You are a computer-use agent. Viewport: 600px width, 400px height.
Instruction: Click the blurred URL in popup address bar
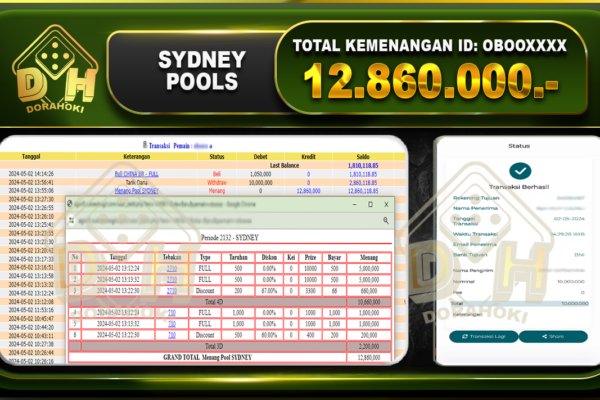click(x=165, y=221)
